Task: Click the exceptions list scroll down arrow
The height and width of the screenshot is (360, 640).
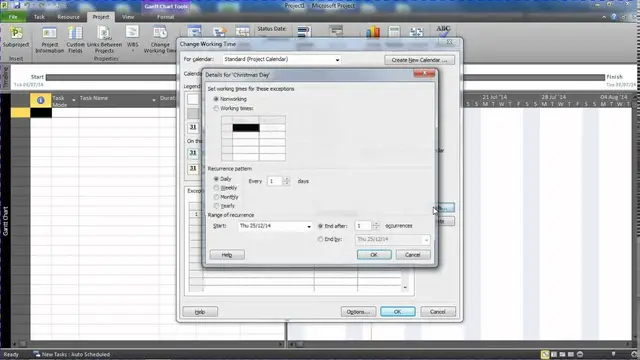Action: click(x=405, y=287)
